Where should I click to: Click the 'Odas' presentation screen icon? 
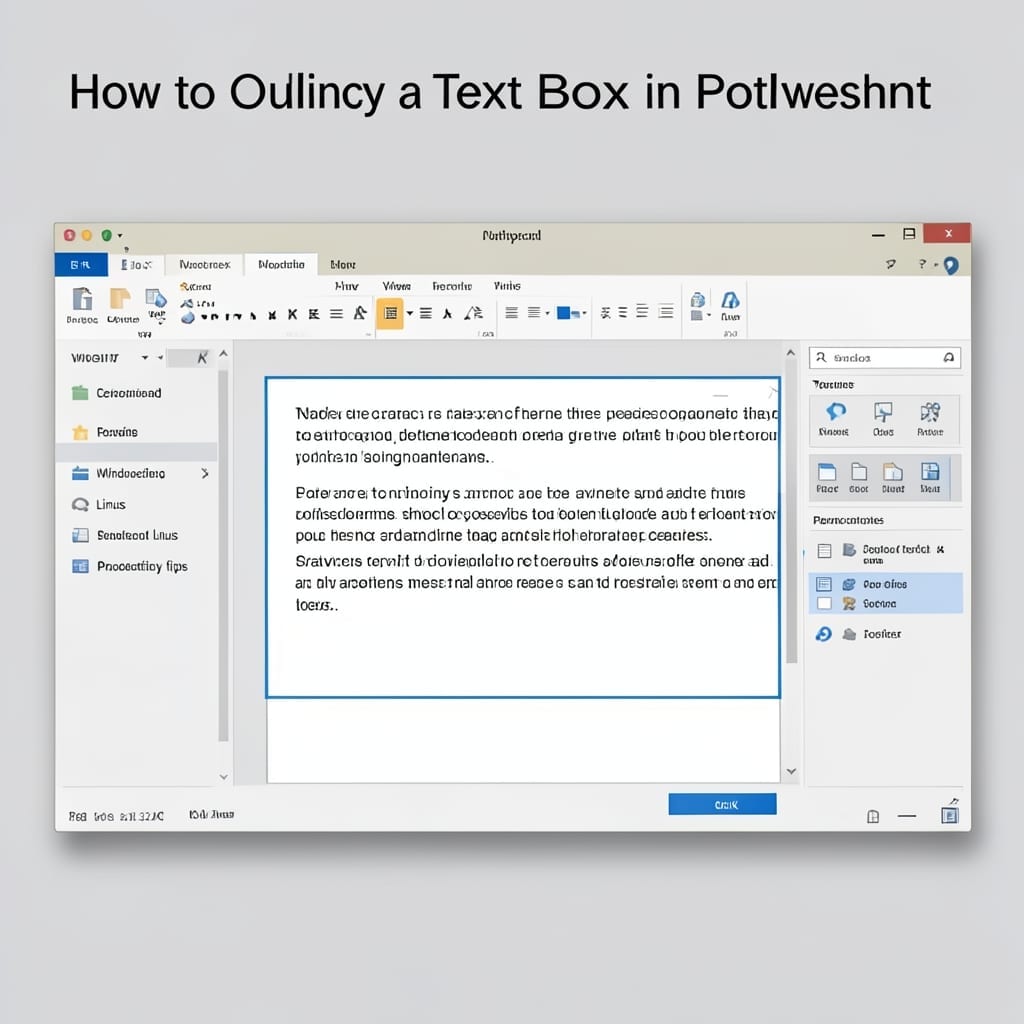click(x=883, y=412)
